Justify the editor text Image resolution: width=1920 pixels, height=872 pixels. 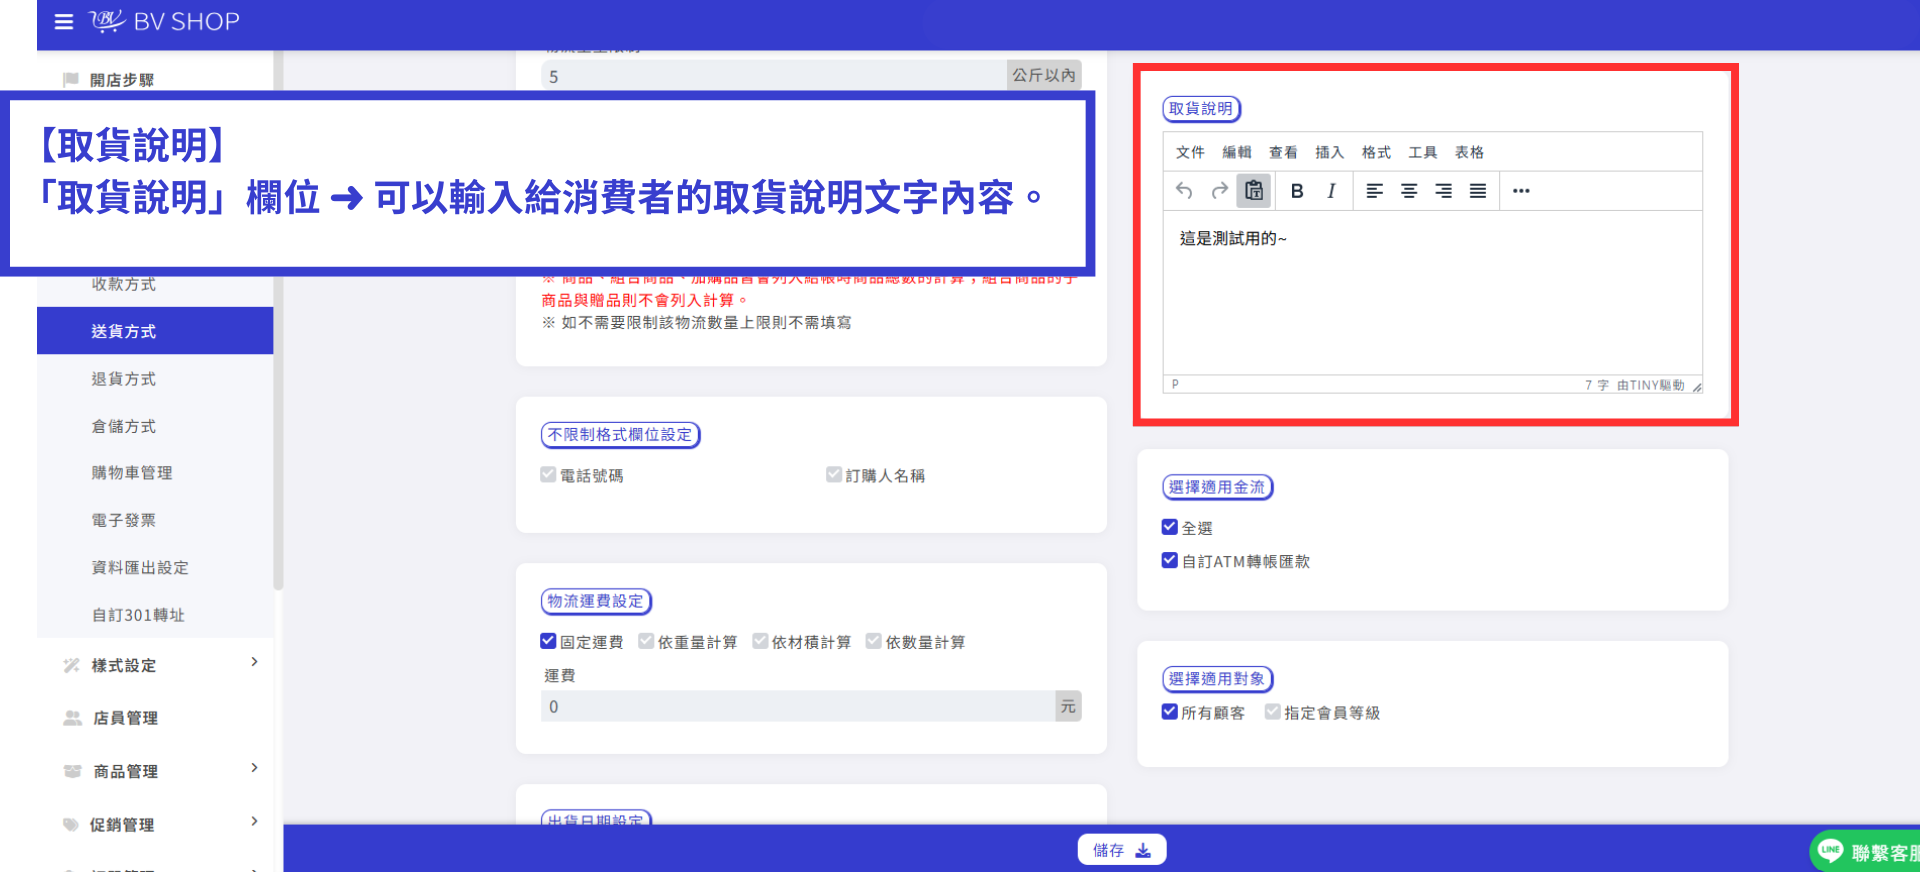(x=1478, y=191)
